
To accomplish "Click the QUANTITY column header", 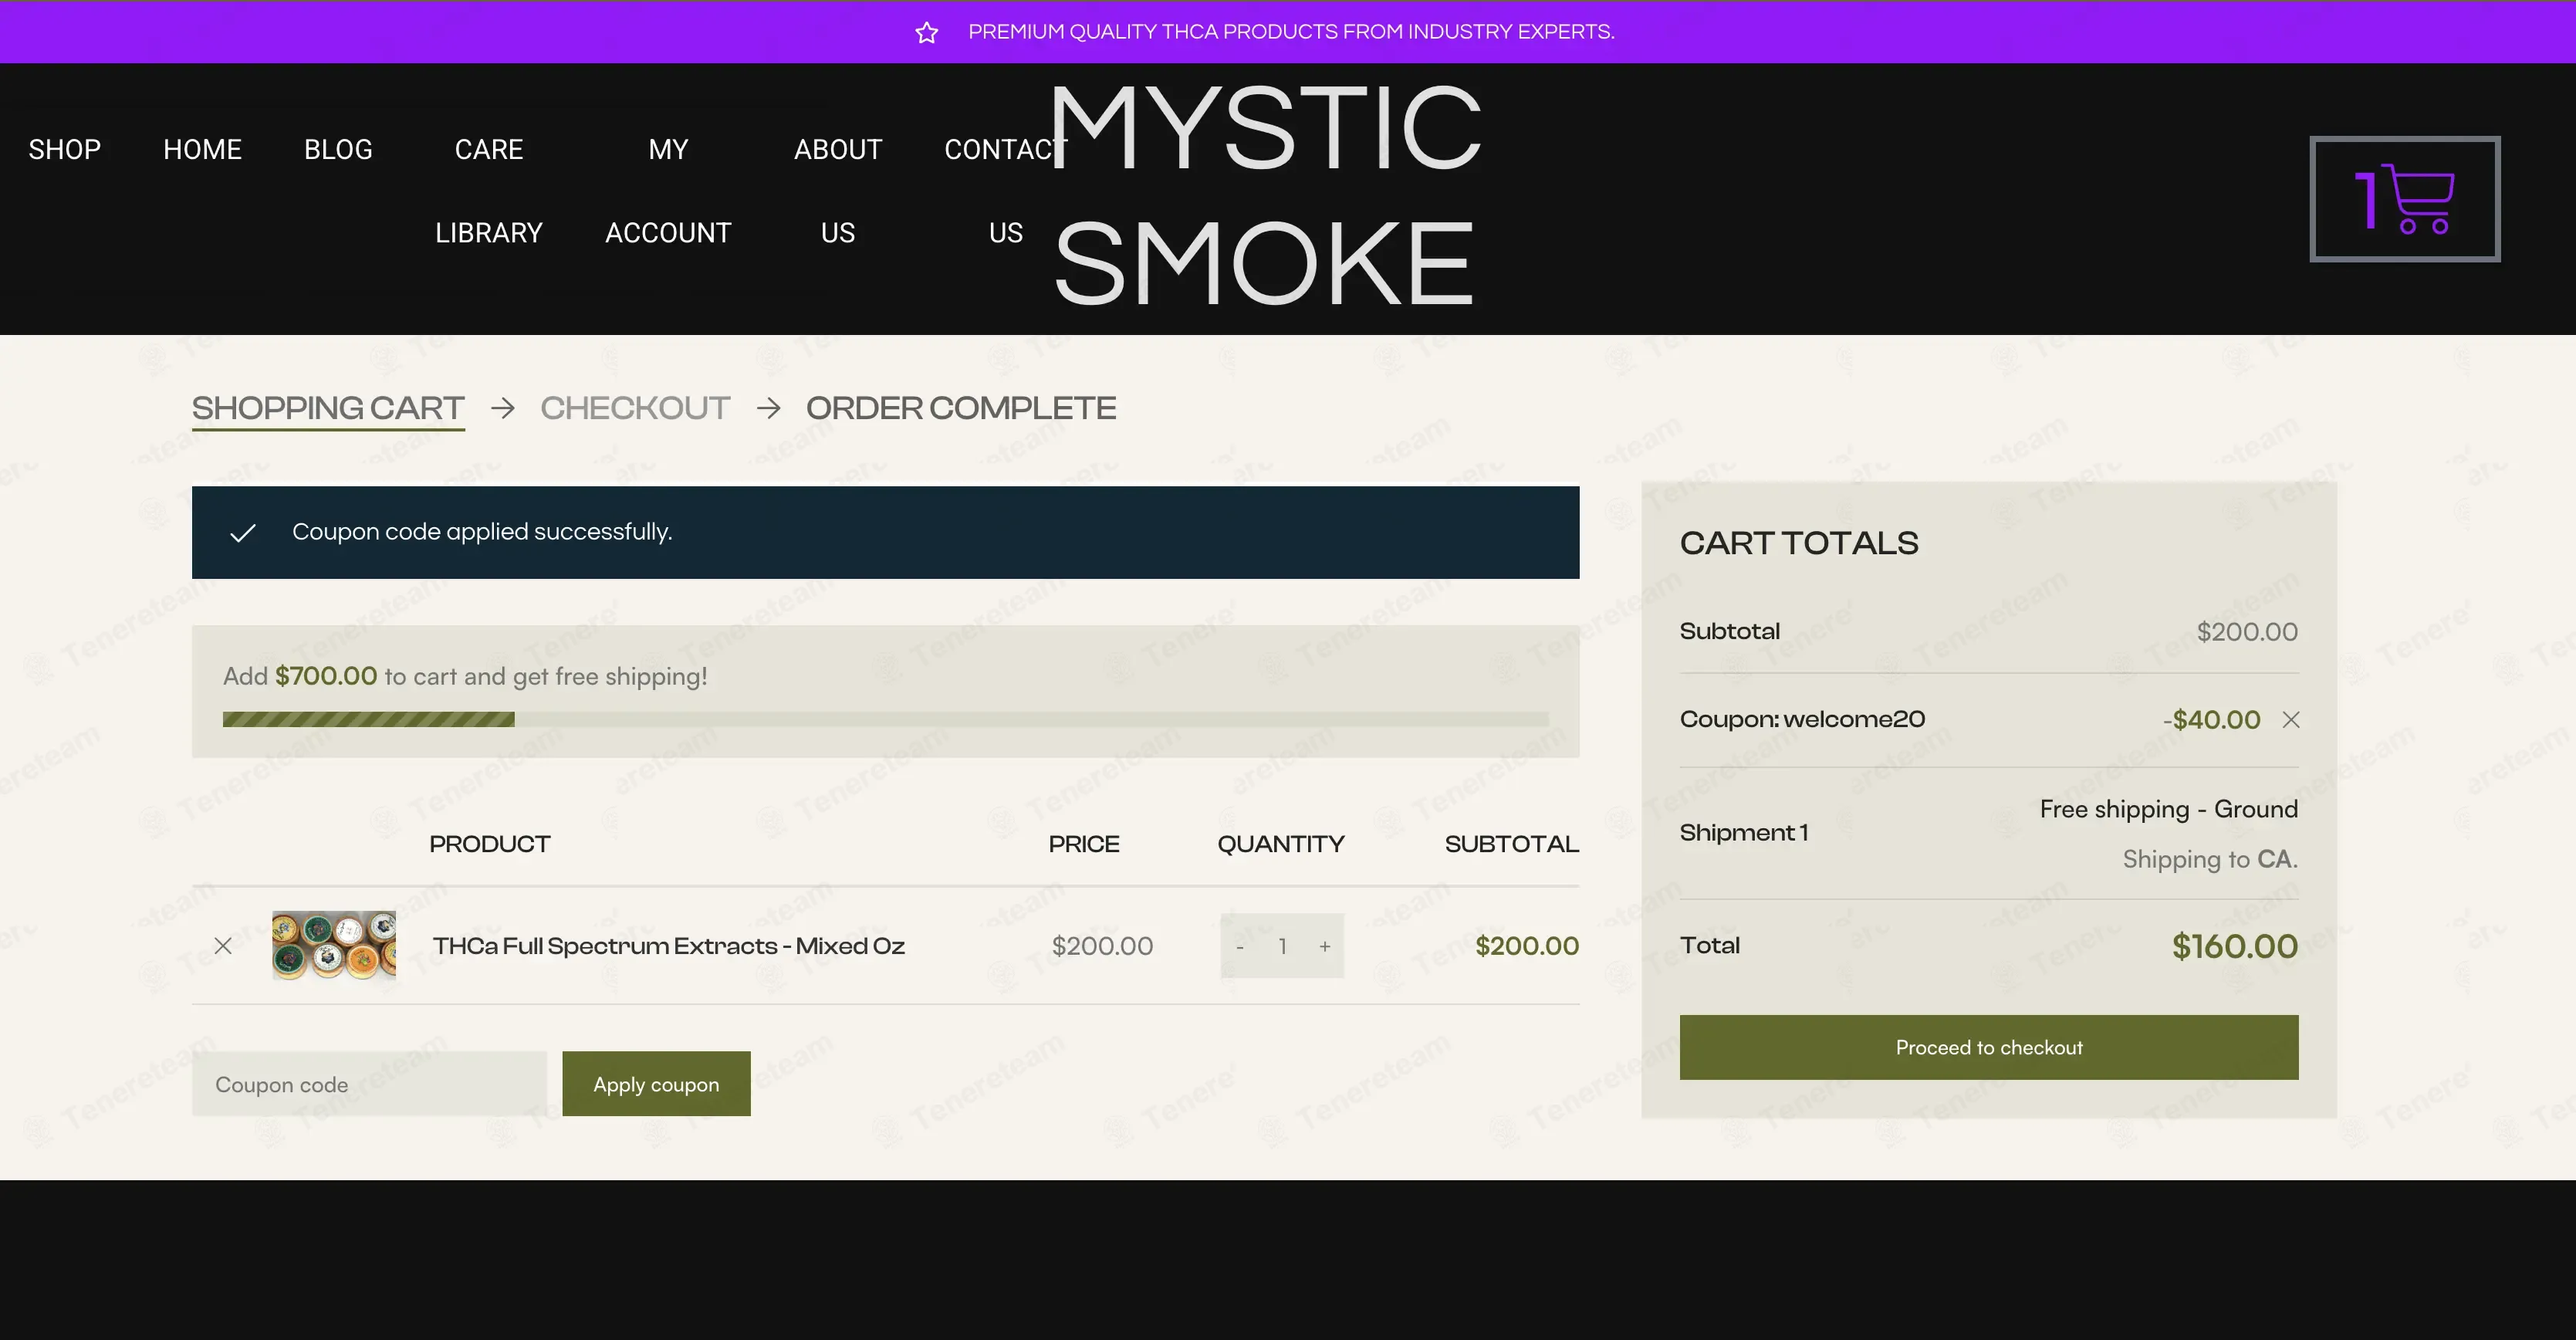I will [1281, 844].
